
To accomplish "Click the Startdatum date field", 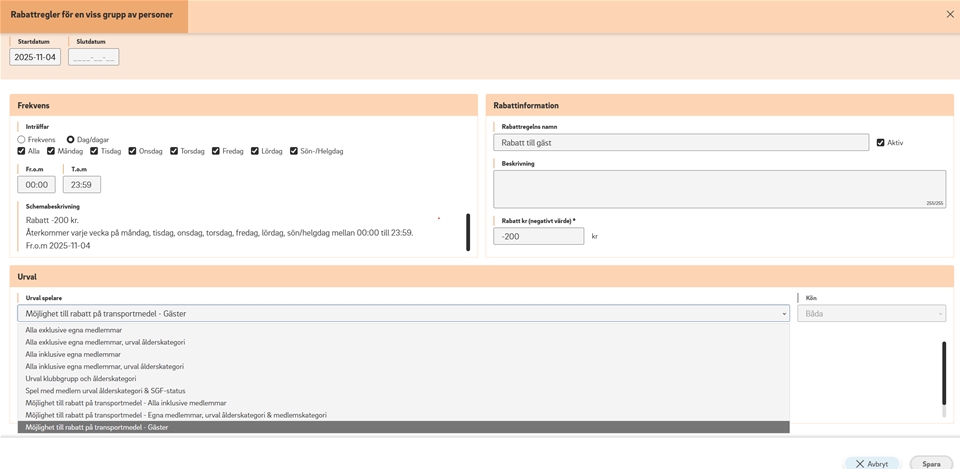I will pyautogui.click(x=35, y=57).
